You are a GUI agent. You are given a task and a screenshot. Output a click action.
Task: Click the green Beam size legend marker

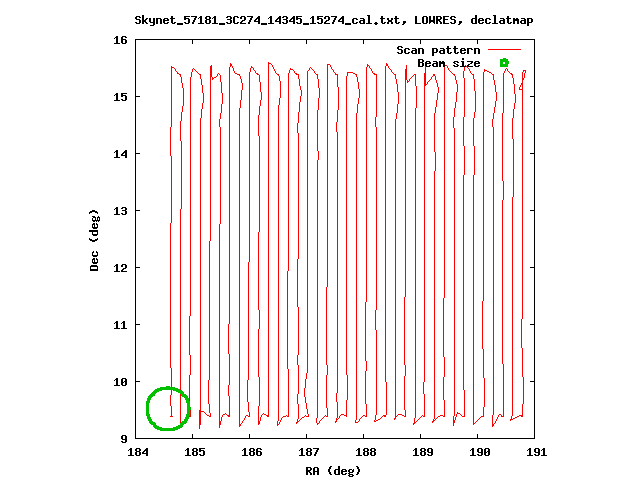pyautogui.click(x=504, y=63)
